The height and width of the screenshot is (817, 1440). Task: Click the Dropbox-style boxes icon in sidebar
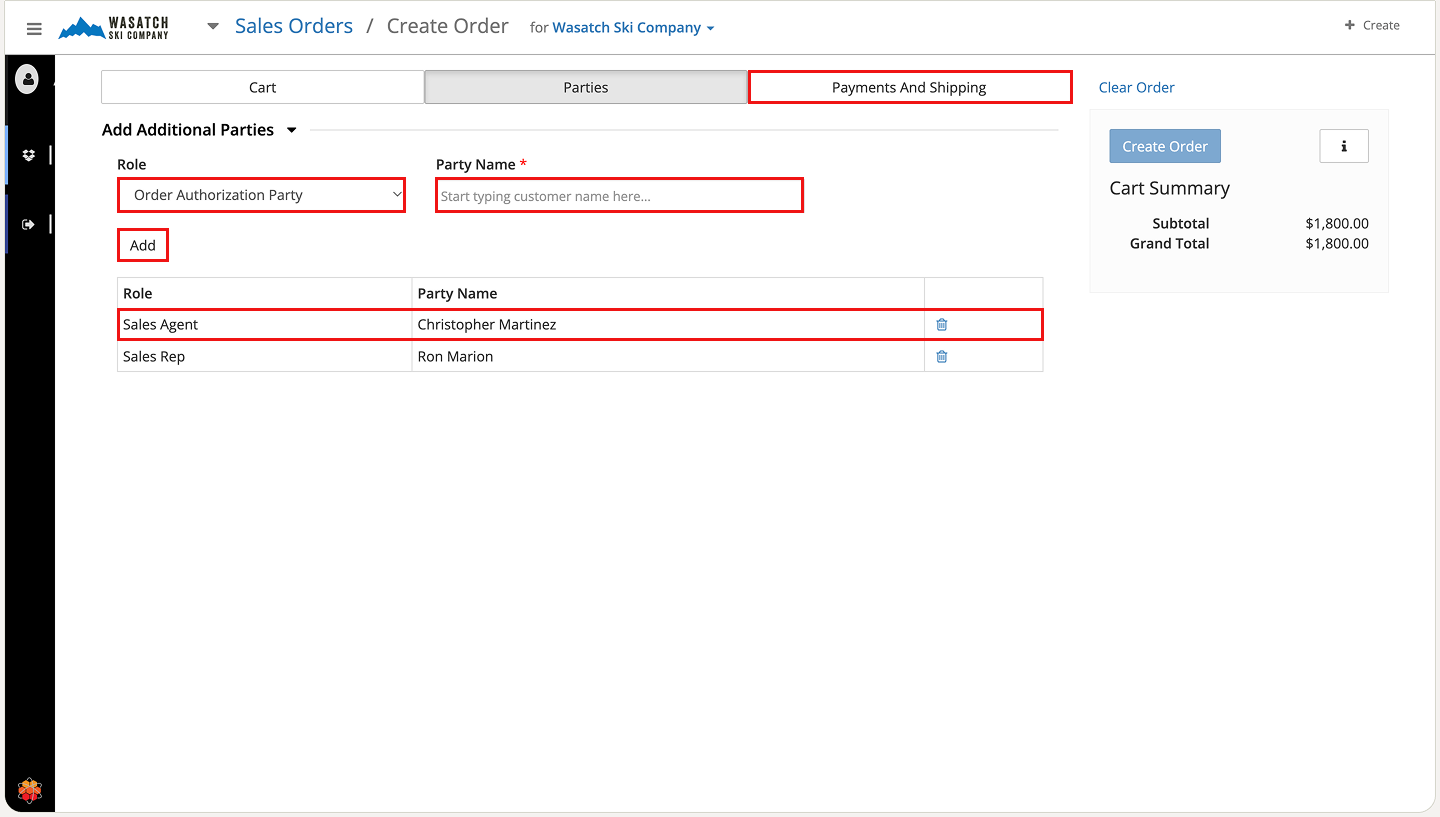point(29,155)
